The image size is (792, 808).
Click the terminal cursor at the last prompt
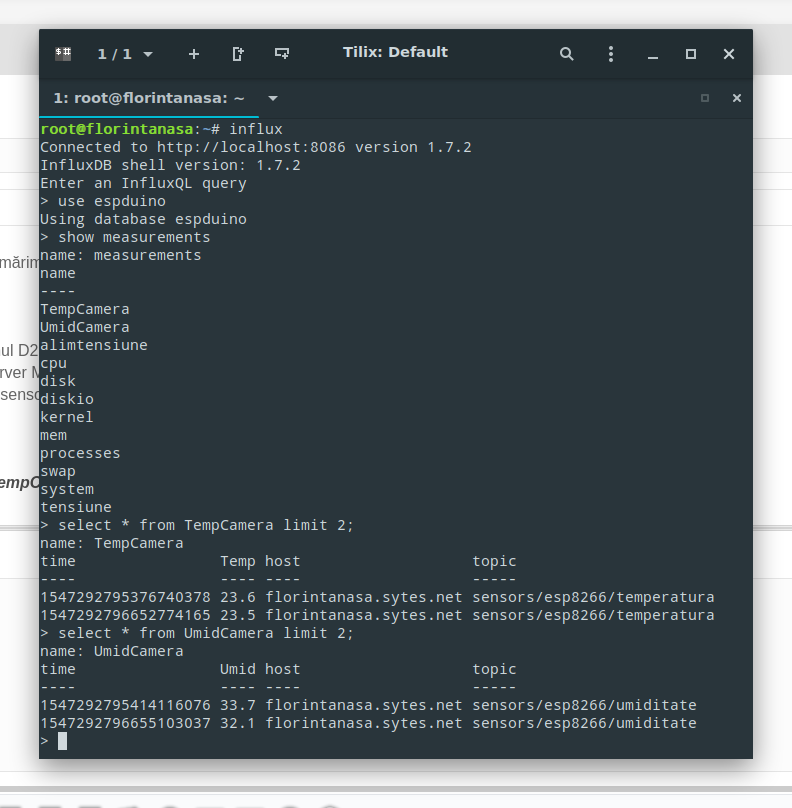[x=62, y=741]
